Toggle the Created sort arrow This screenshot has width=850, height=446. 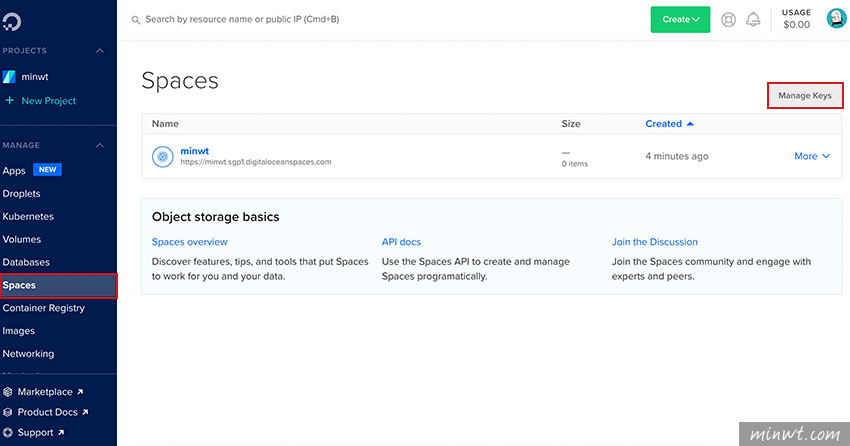(690, 124)
